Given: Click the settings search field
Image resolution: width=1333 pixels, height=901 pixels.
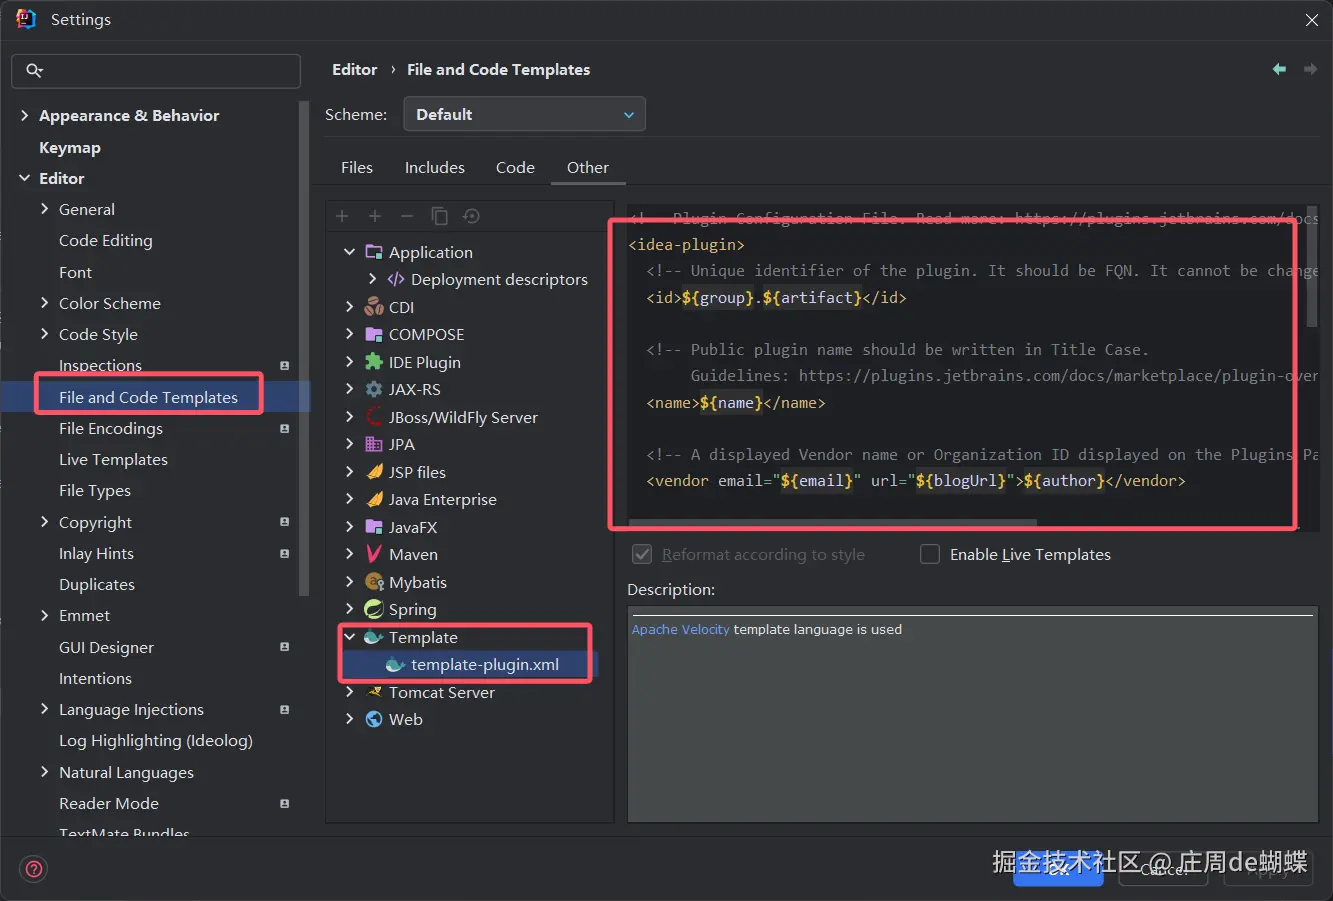Looking at the screenshot, I should point(156,70).
